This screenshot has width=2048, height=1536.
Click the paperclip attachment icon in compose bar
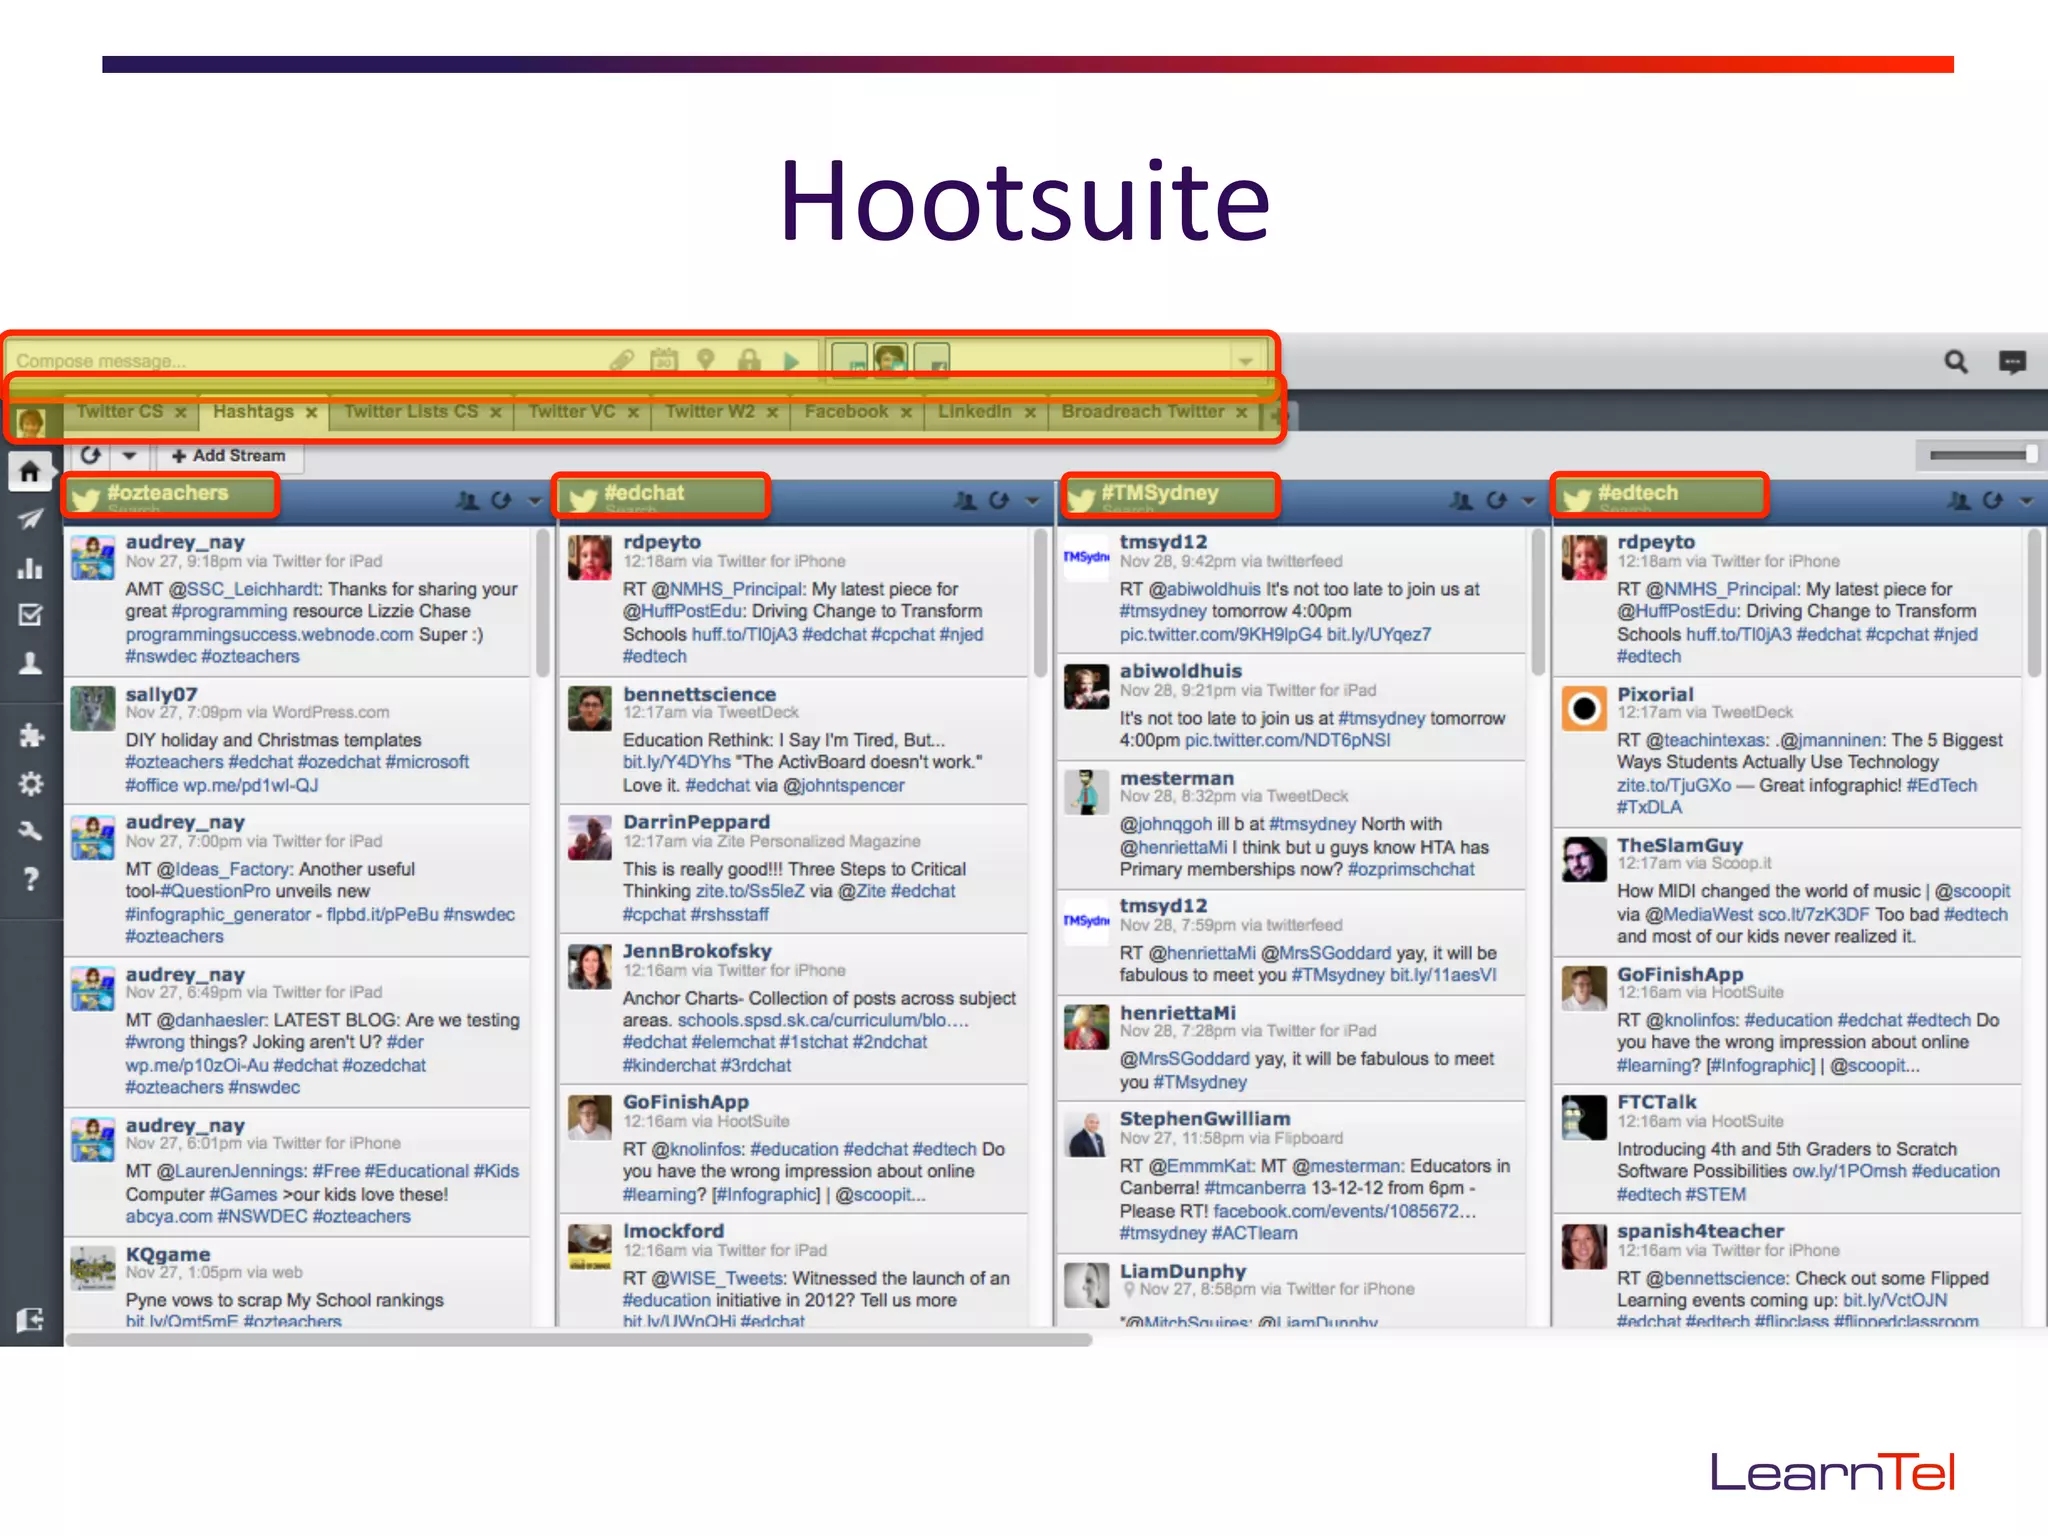tap(621, 360)
